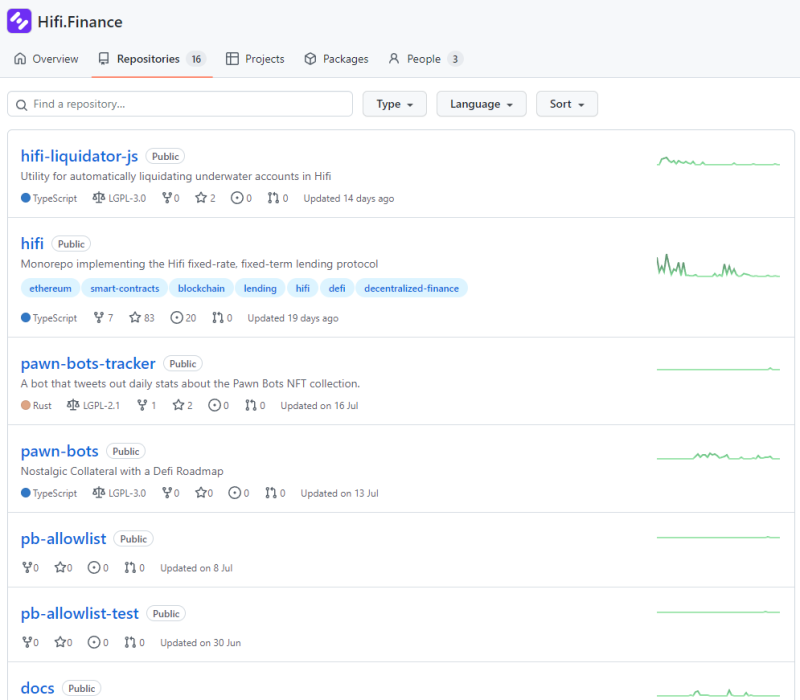Click the pull requests icon for pawn-bots-tracker
This screenshot has width=800, height=700.
point(251,406)
